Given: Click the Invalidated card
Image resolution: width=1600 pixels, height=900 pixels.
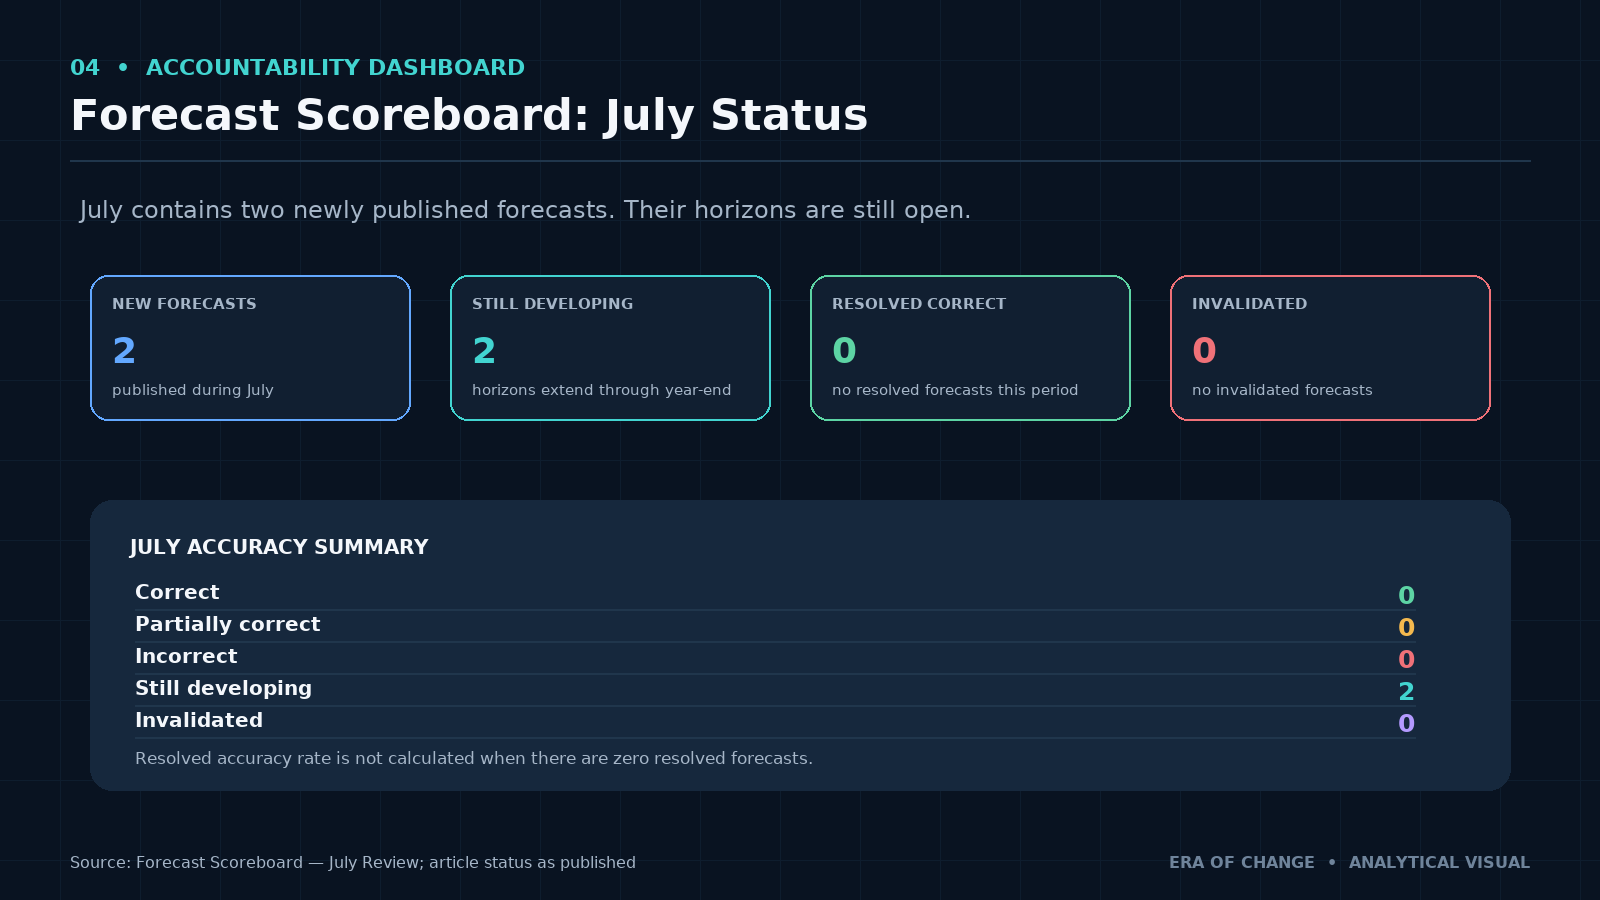Looking at the screenshot, I should (1330, 348).
